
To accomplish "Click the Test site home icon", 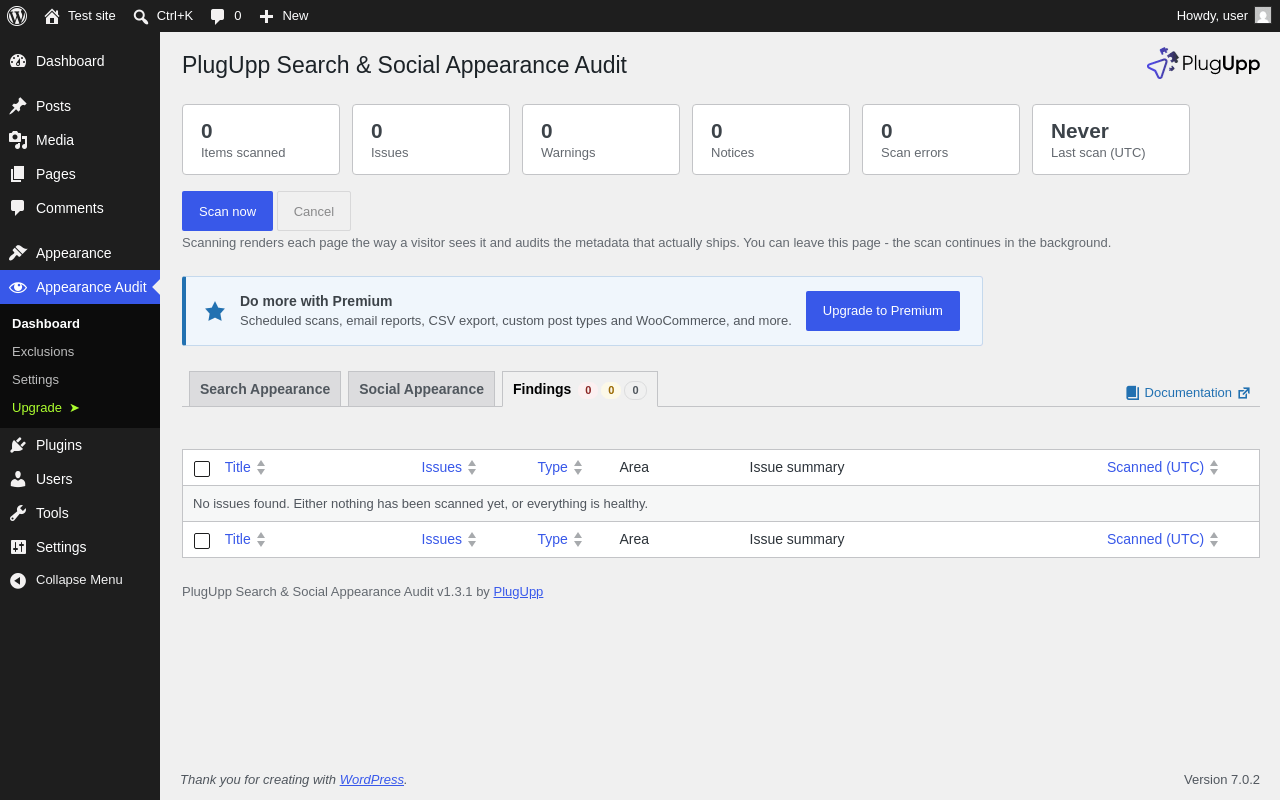I will click(52, 16).
